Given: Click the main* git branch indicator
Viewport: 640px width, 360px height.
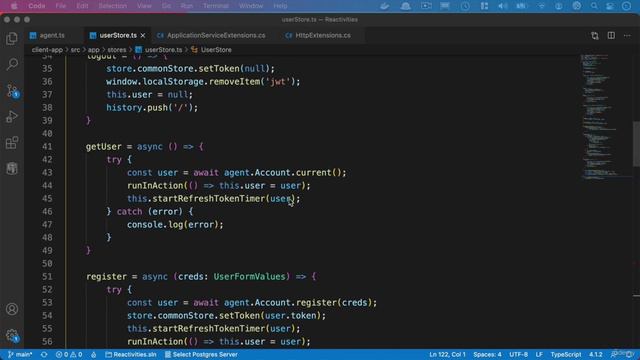Looking at the screenshot, I should pos(20,354).
